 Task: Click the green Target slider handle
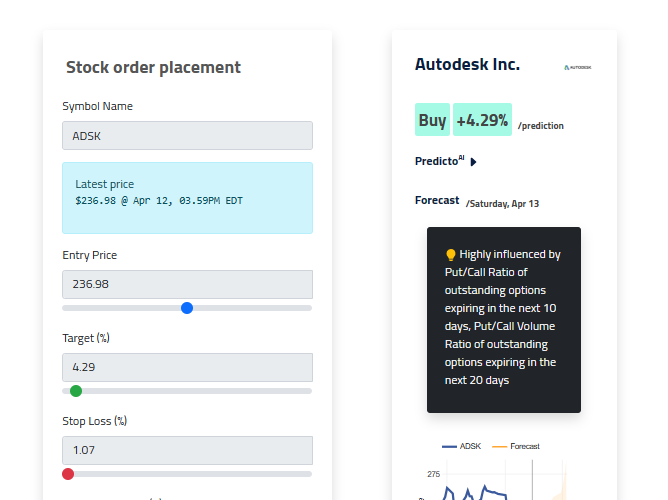(x=76, y=391)
